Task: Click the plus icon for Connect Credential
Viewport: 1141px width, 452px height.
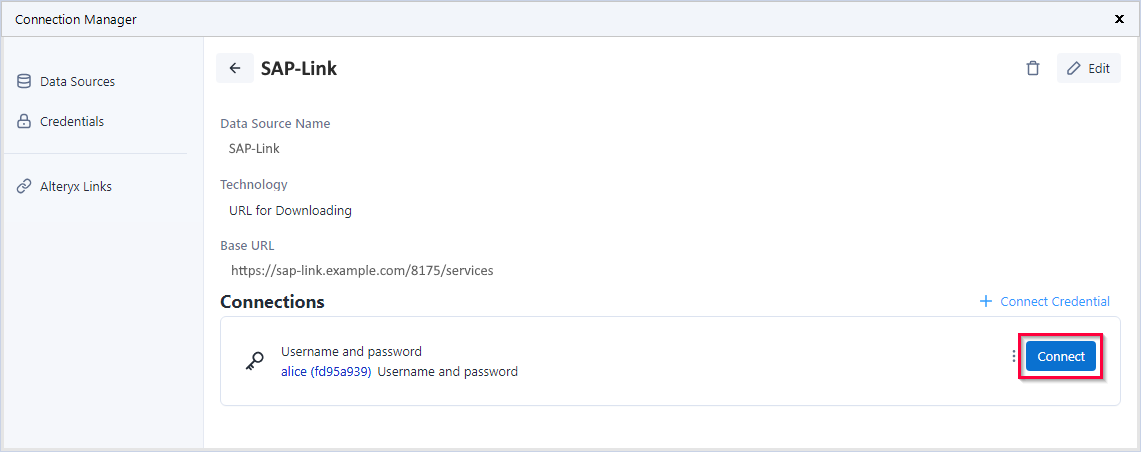Action: click(986, 301)
